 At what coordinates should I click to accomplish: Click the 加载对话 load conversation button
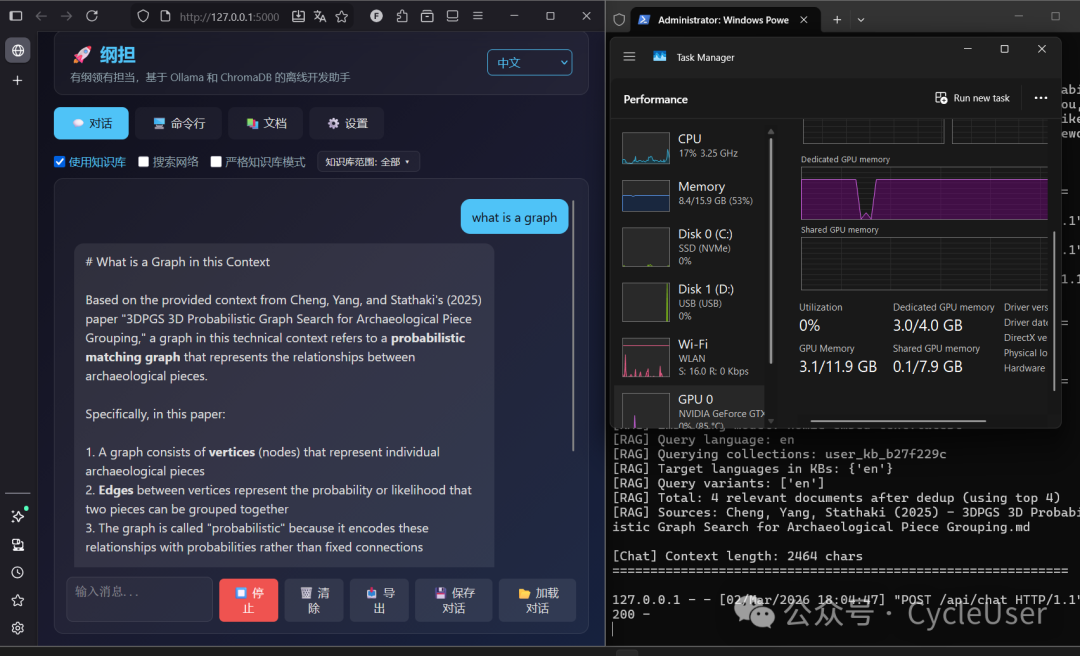(x=537, y=600)
